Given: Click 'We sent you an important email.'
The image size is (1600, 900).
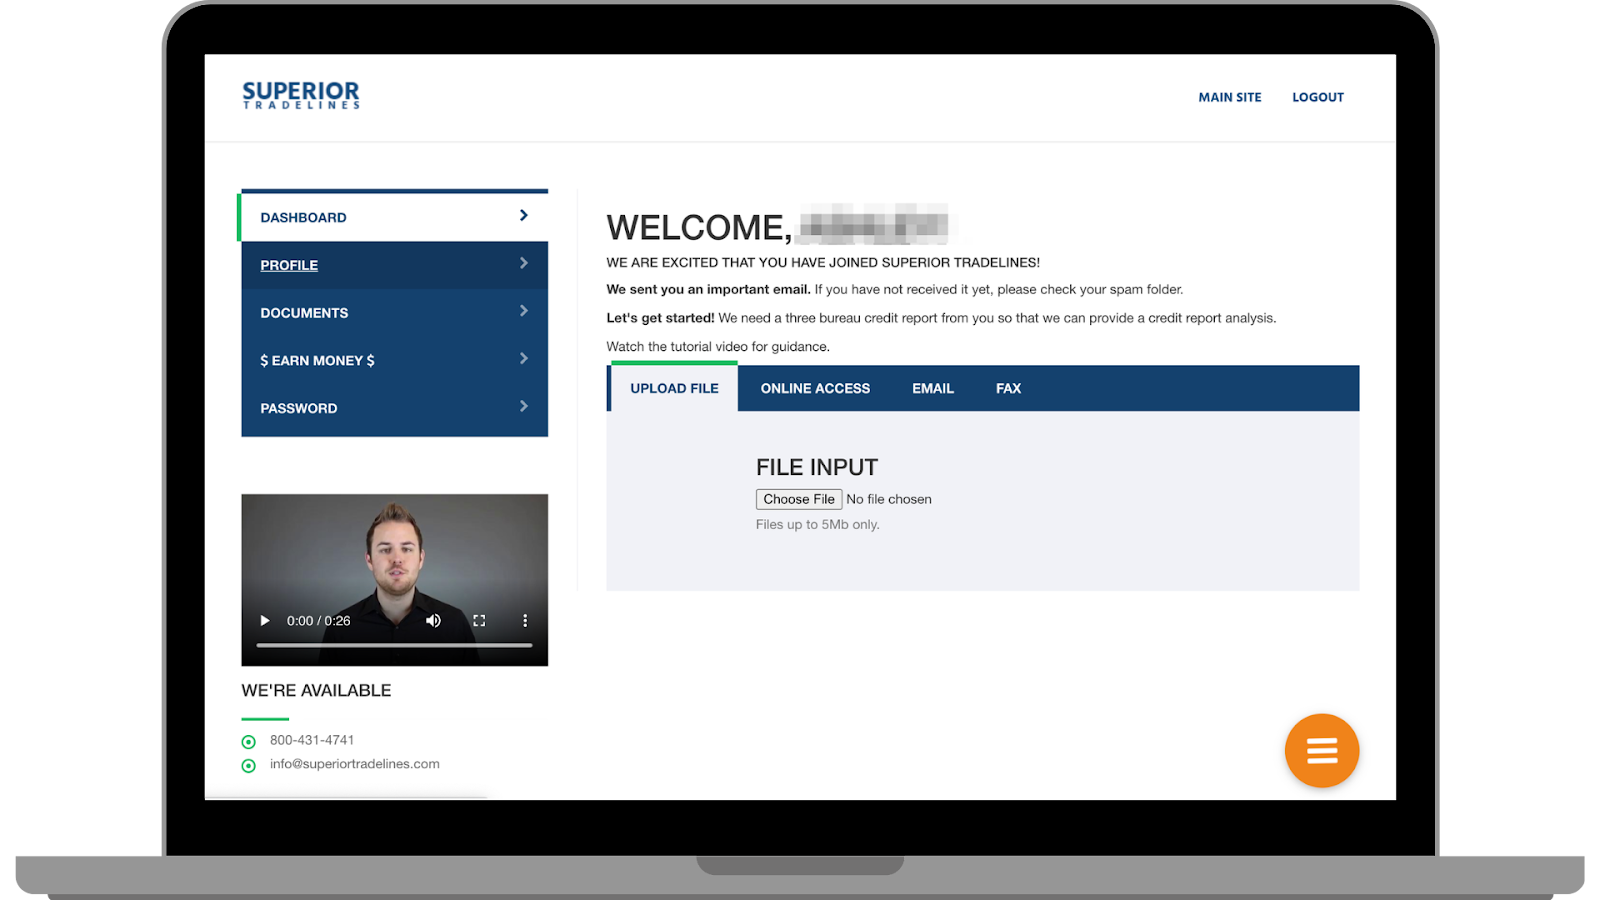Looking at the screenshot, I should (708, 290).
